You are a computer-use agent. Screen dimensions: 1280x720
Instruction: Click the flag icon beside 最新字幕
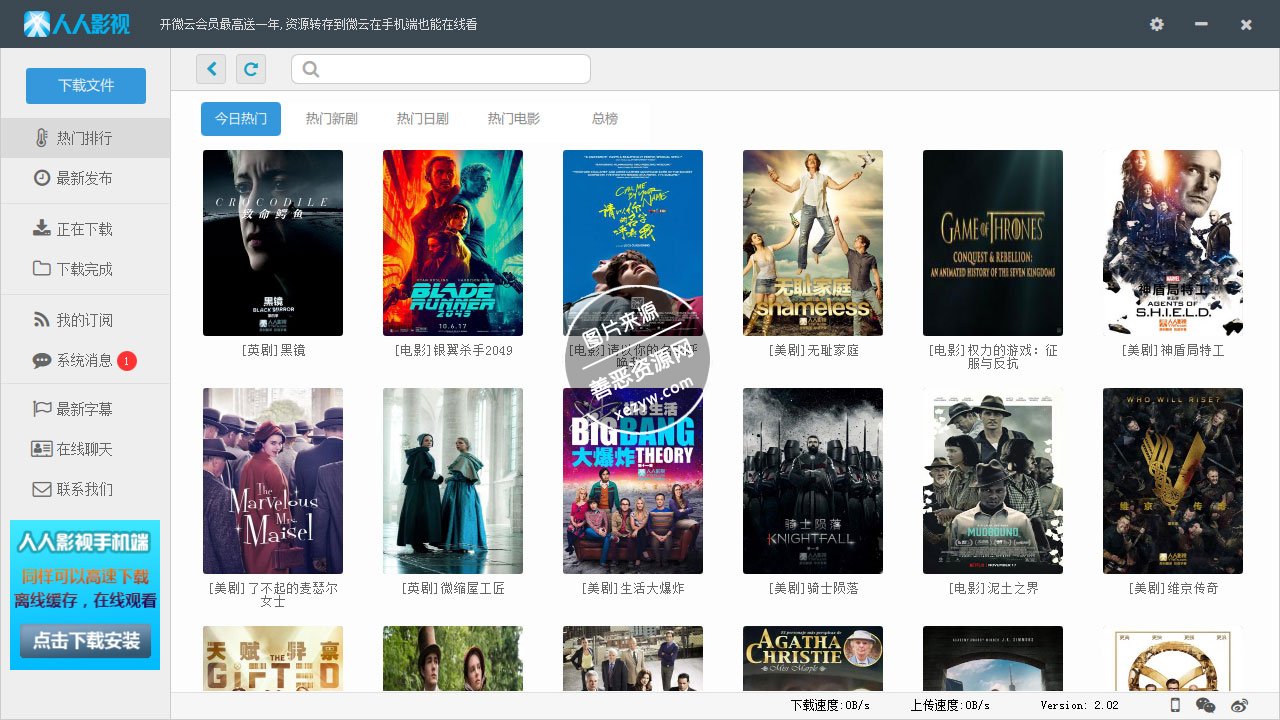click(42, 409)
